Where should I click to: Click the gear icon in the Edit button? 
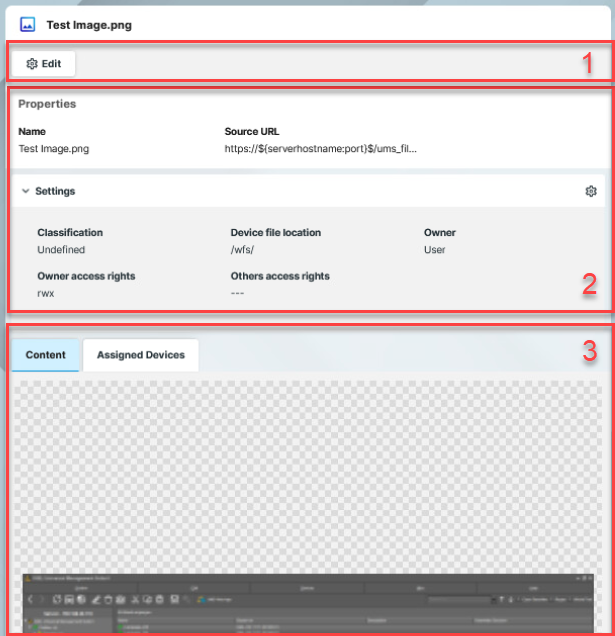pyautogui.click(x=32, y=64)
